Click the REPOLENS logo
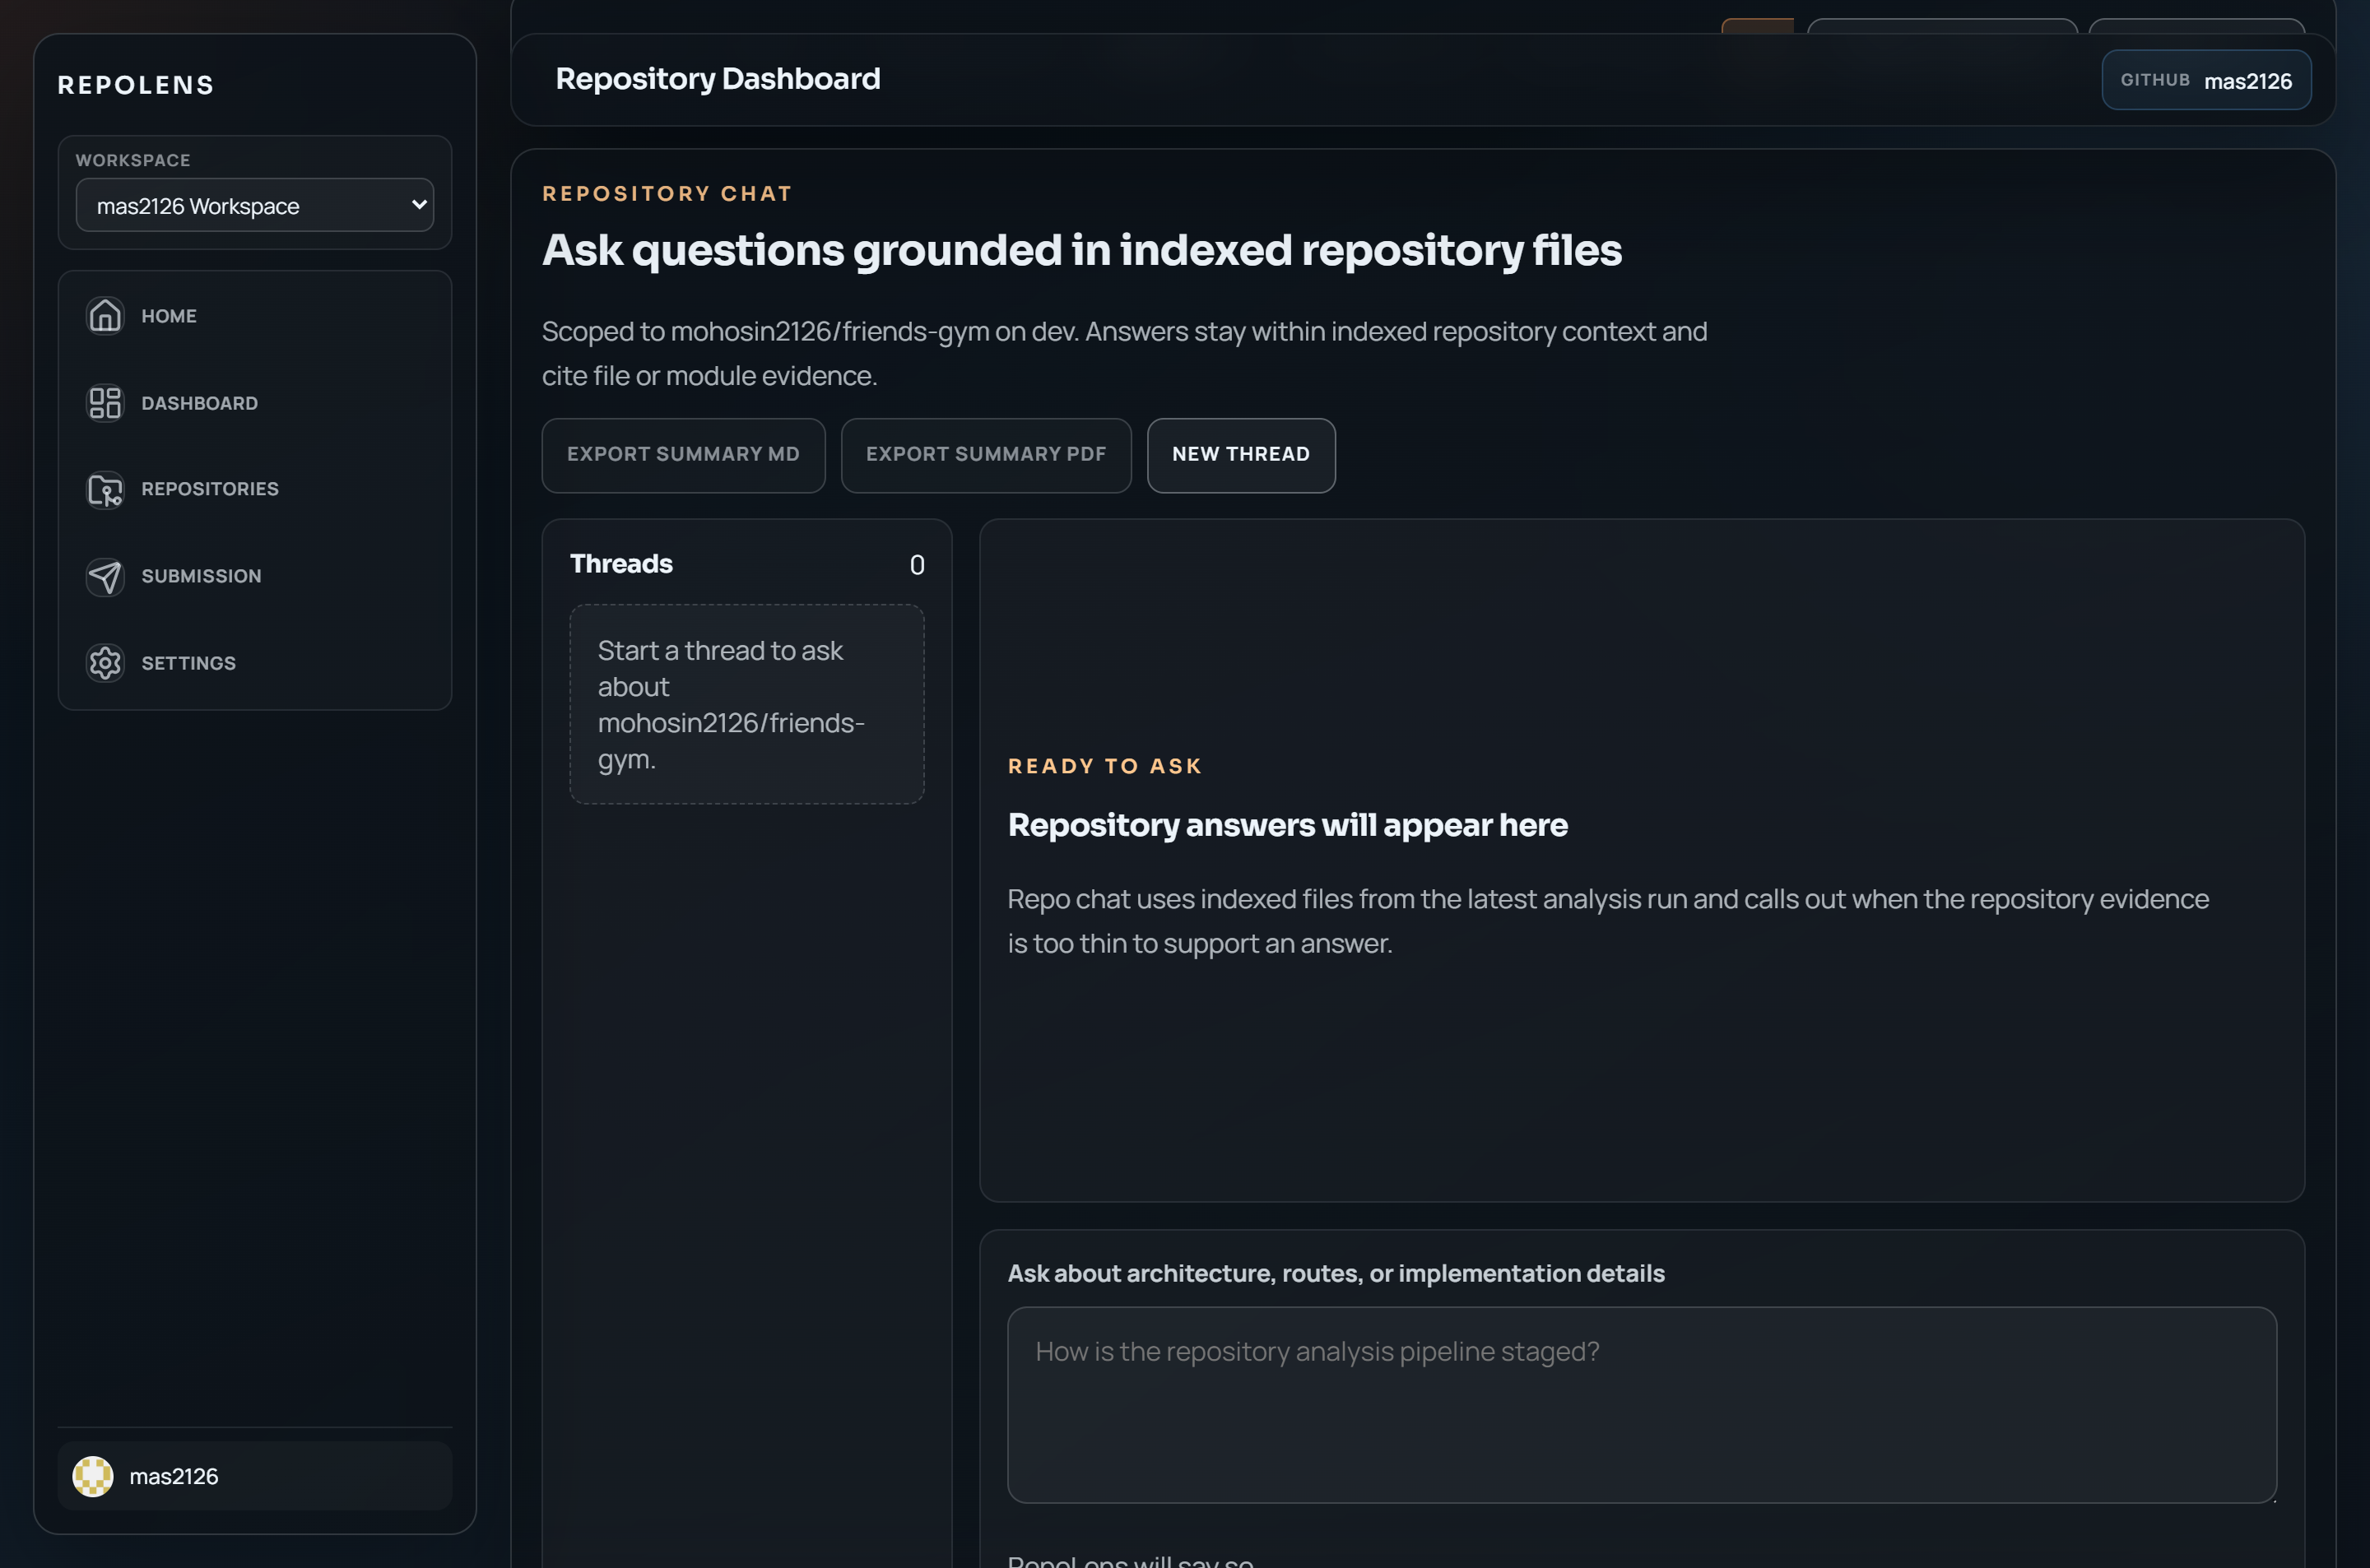The height and width of the screenshot is (1568, 2370). [135, 84]
